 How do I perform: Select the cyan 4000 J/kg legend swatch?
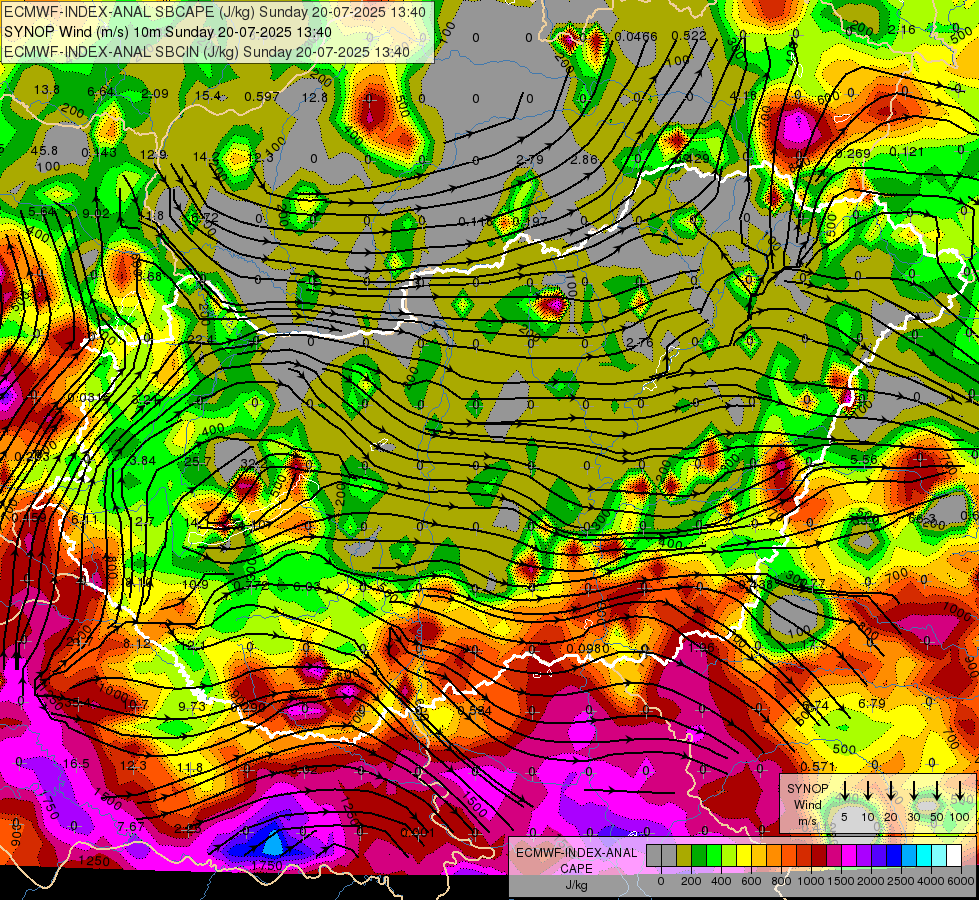point(925,856)
